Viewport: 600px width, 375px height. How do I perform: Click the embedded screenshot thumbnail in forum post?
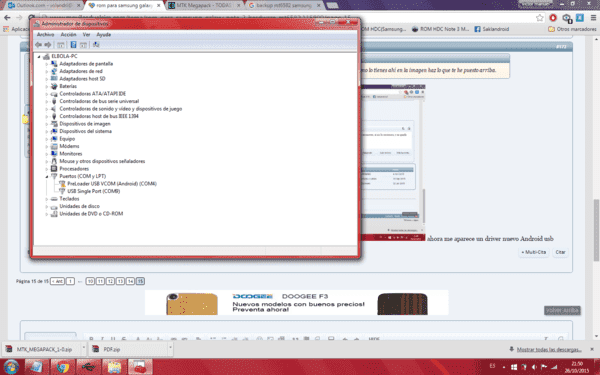393,163
